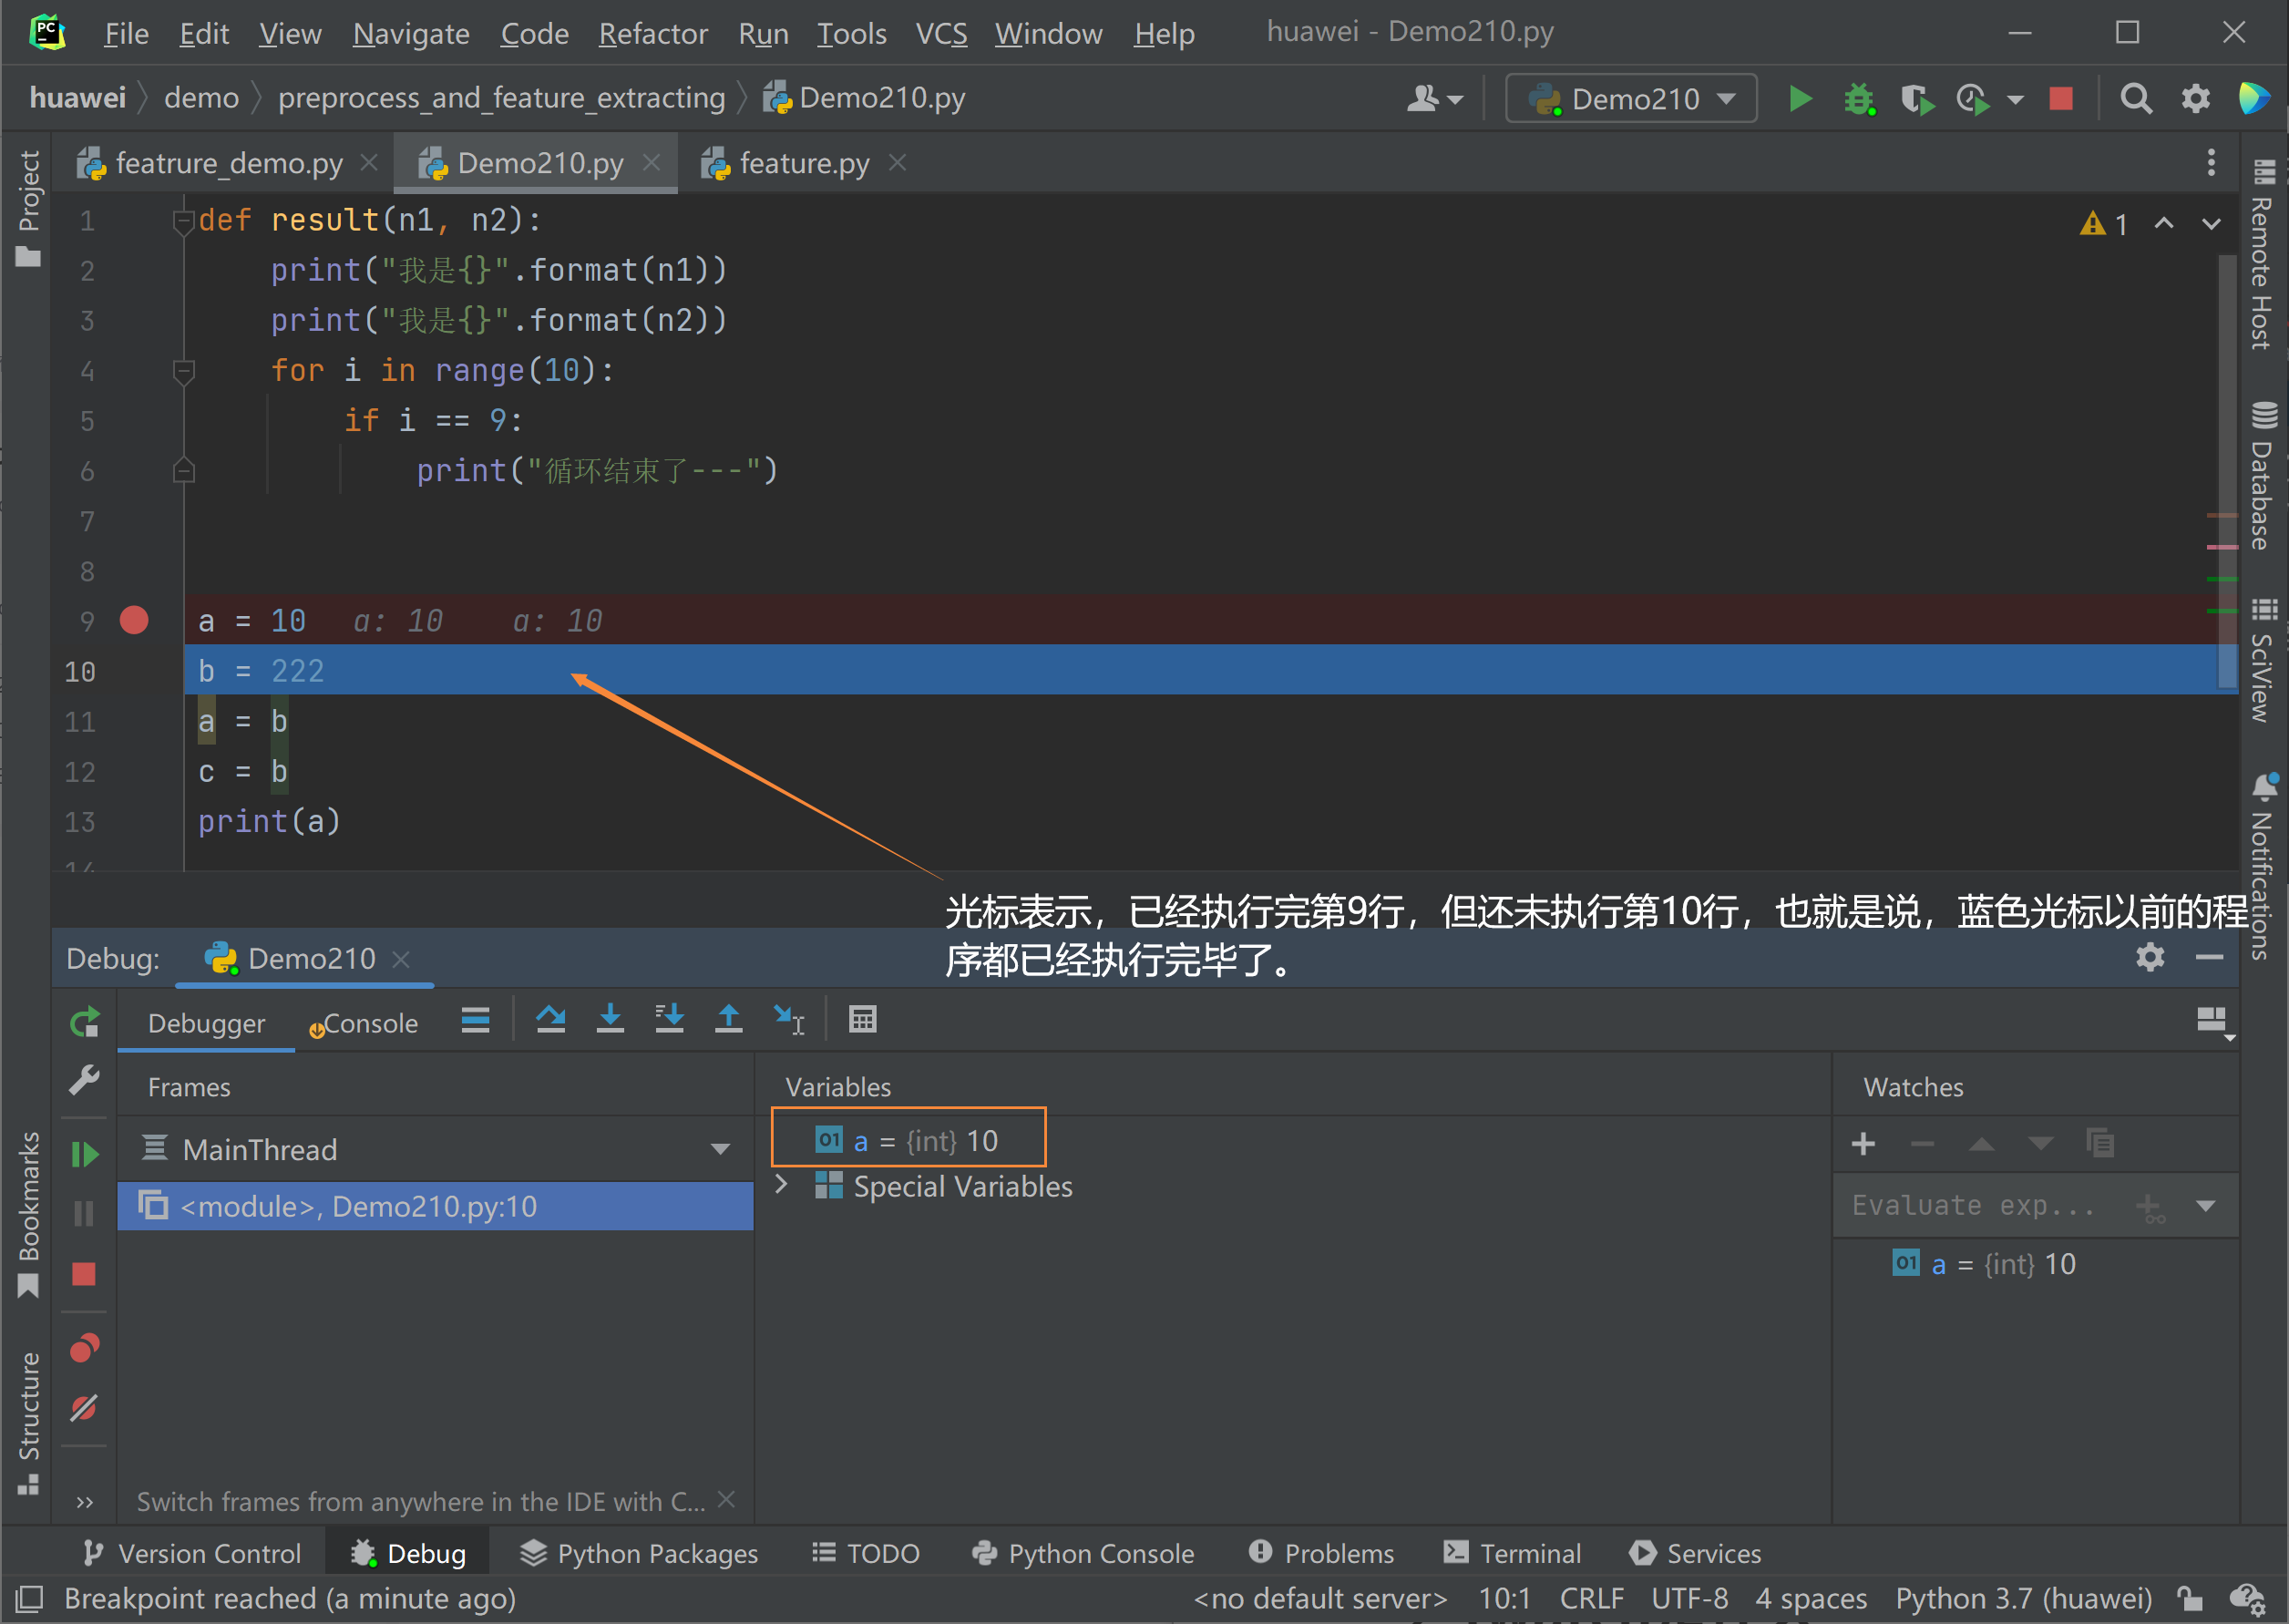Run Demo210 with the green play button
Viewport: 2289px width, 1624px height.
point(1800,99)
